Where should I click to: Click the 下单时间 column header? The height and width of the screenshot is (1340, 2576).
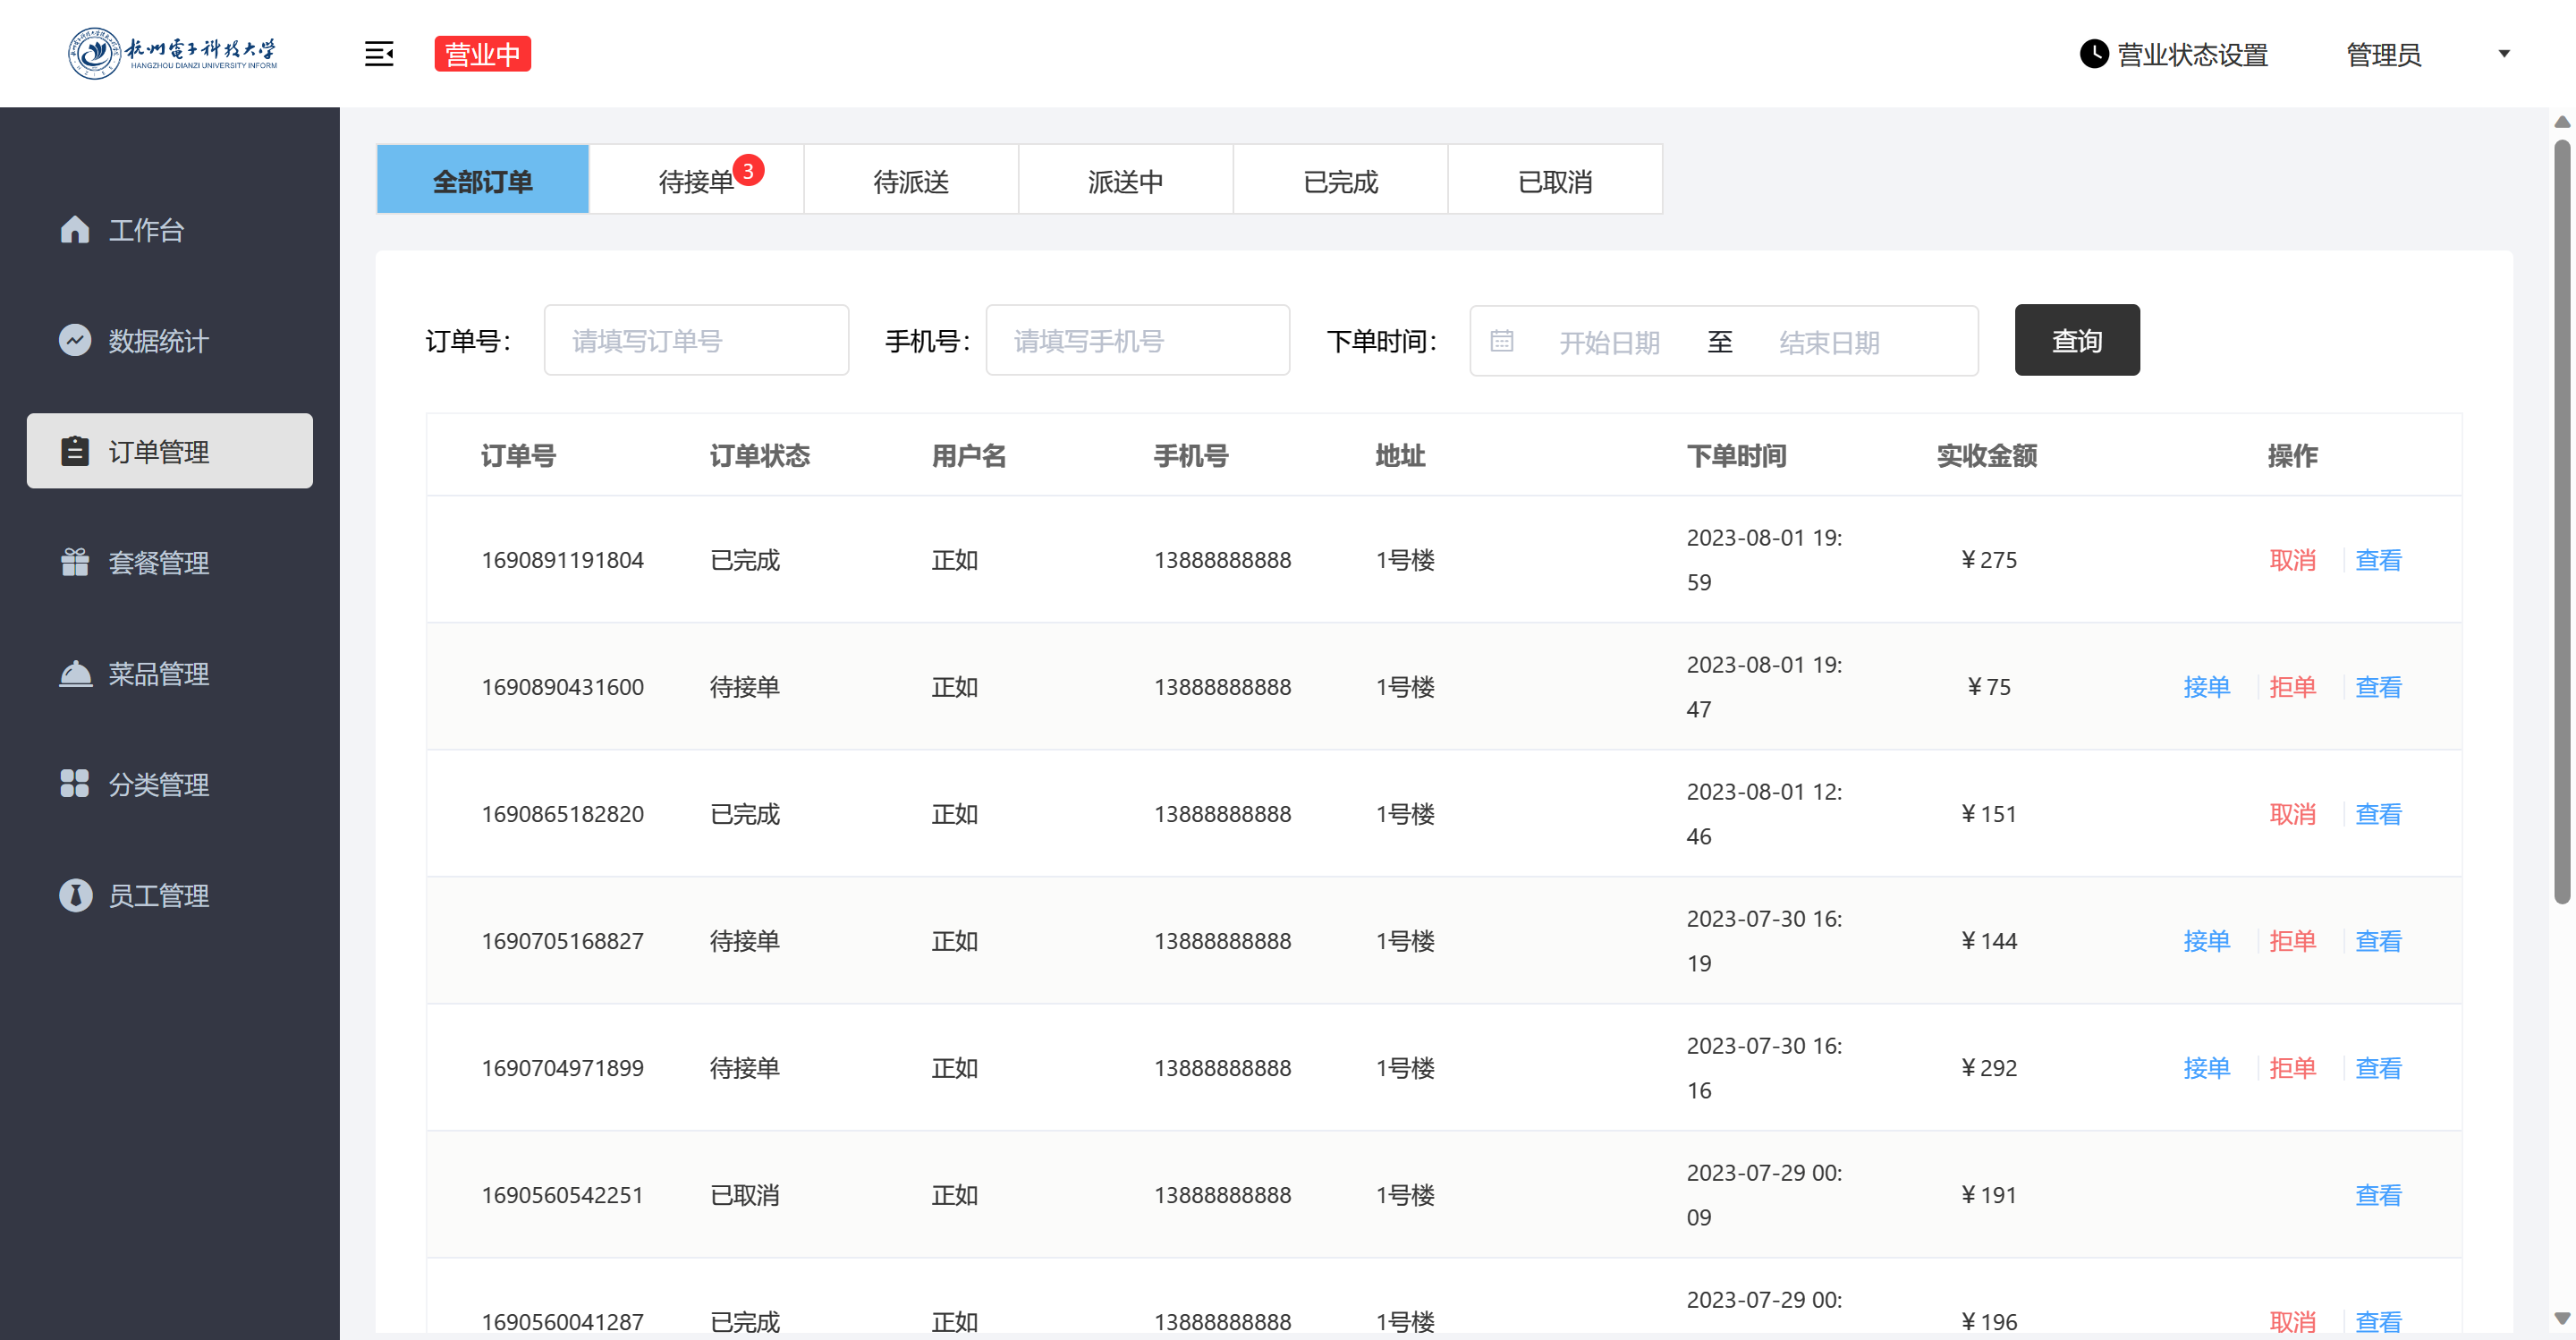1737,456
